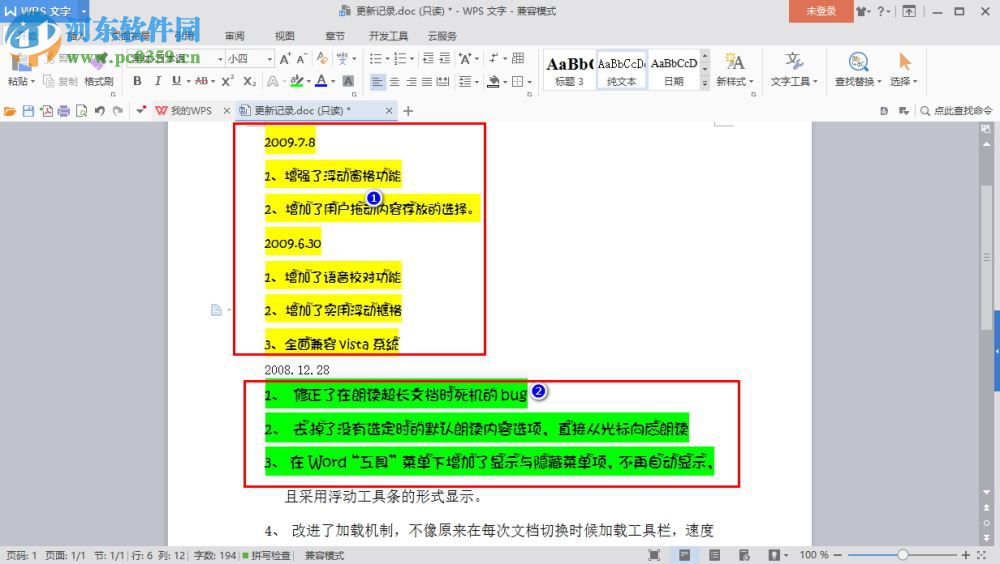This screenshot has width=1000, height=564.
Task: Decrease paragraph indent
Action: point(428,59)
